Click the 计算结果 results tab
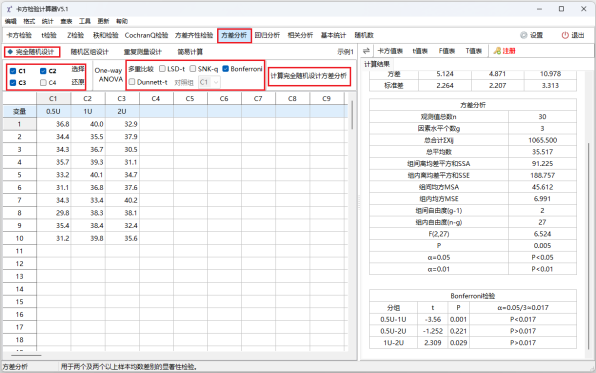The height and width of the screenshot is (373, 596). [377, 64]
